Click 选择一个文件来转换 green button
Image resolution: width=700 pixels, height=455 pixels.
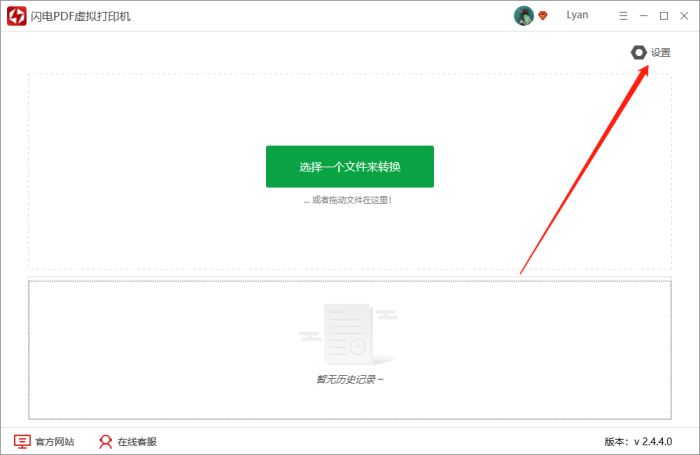tap(350, 167)
